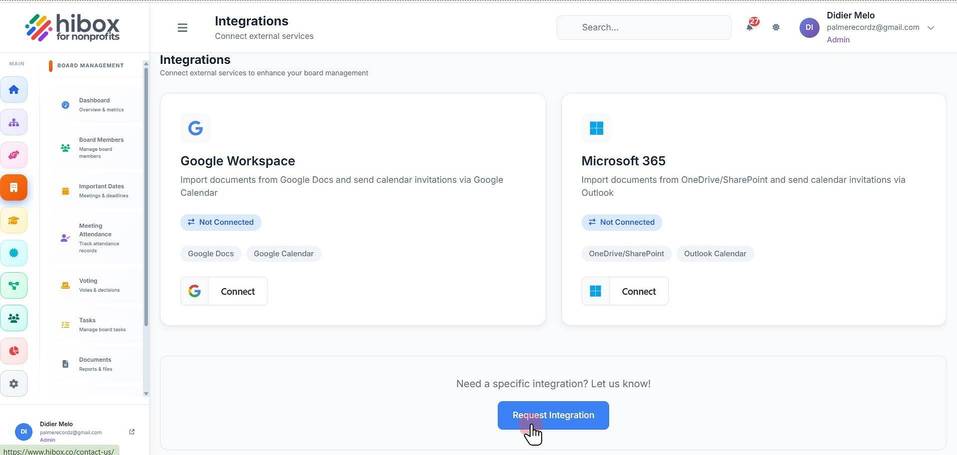Viewport: 957px width, 455px height.
Task: Click the Microsoft 365 card title
Action: pyautogui.click(x=623, y=161)
